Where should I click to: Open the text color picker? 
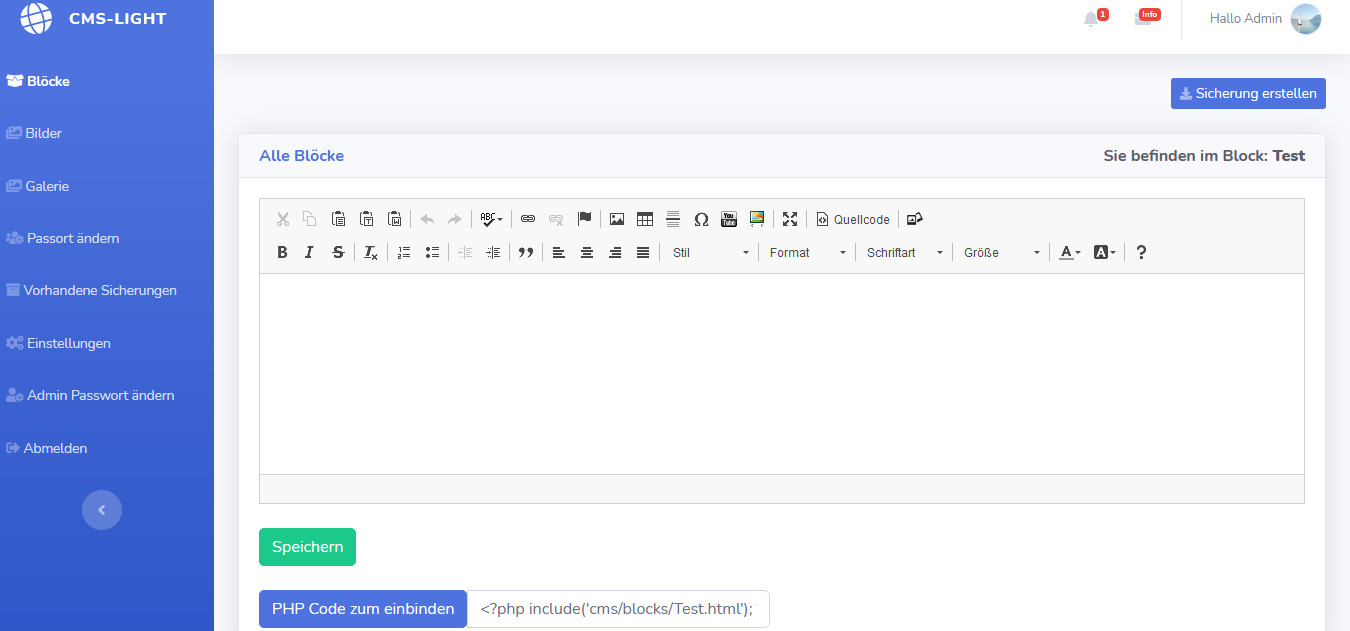click(x=1069, y=252)
